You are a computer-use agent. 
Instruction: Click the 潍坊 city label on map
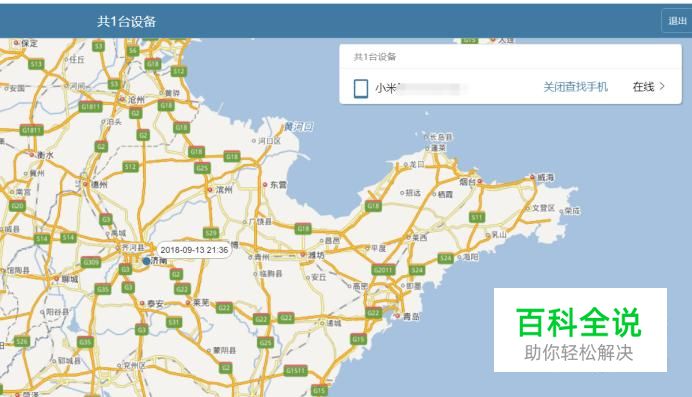(316, 255)
